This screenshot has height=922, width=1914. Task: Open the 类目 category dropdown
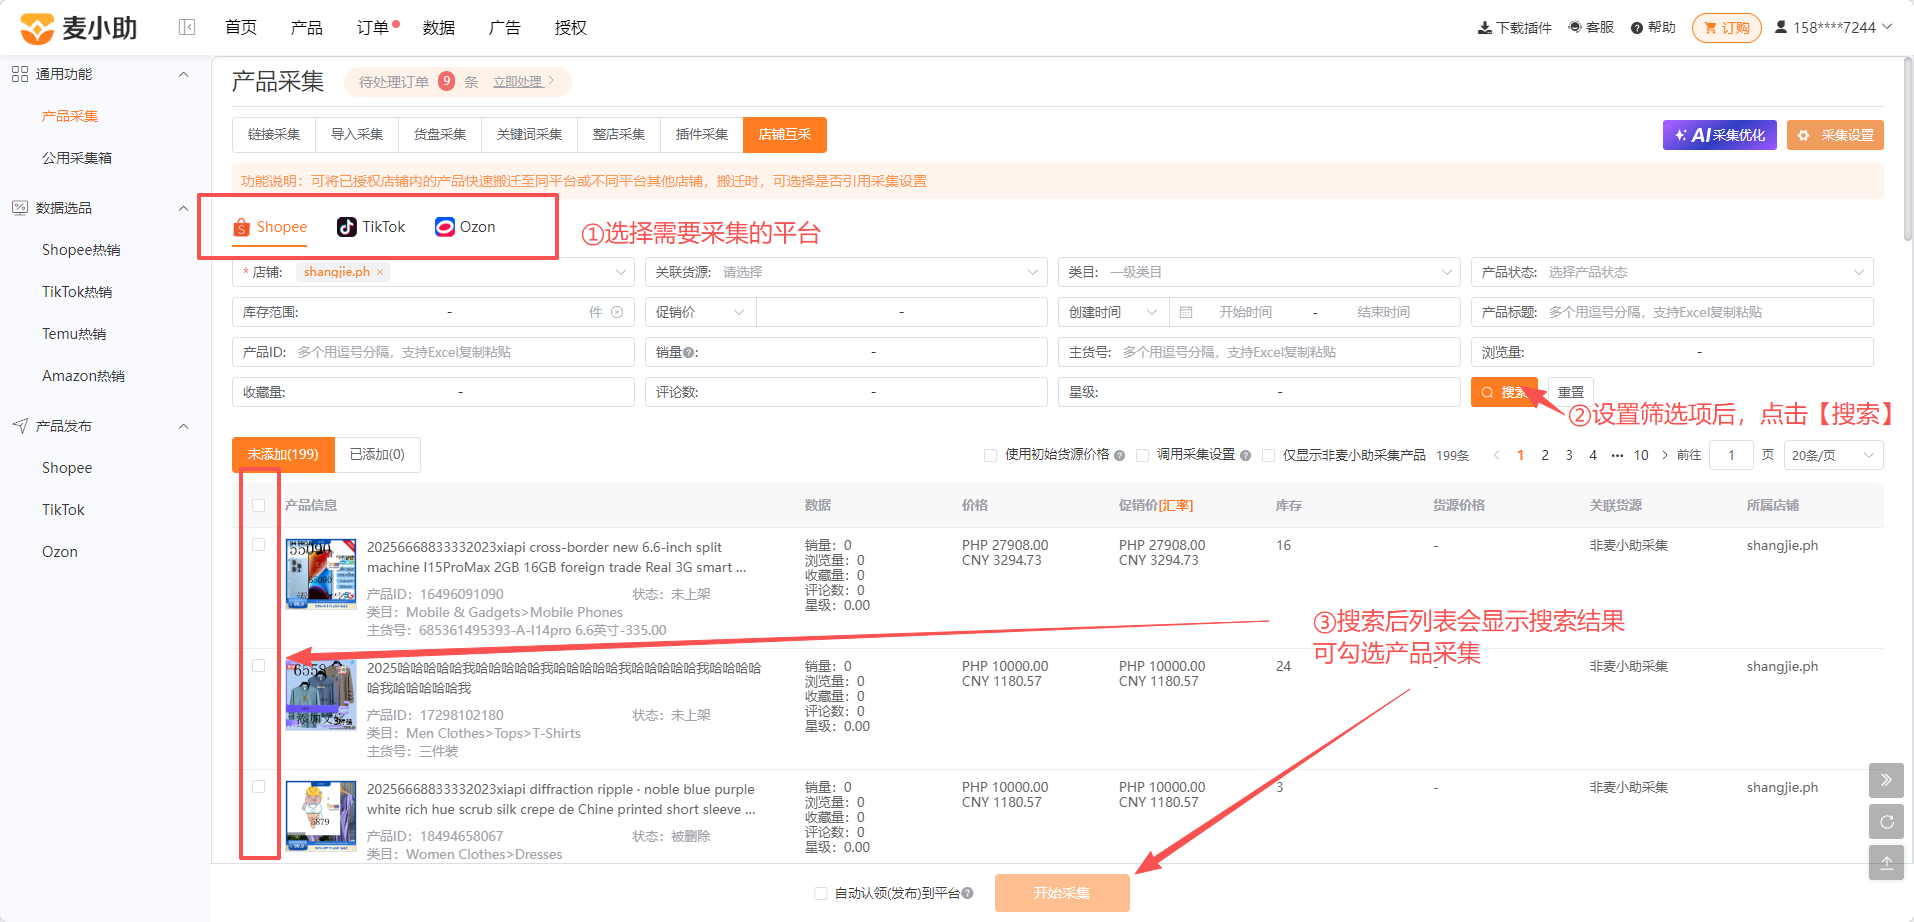pyautogui.click(x=1259, y=272)
